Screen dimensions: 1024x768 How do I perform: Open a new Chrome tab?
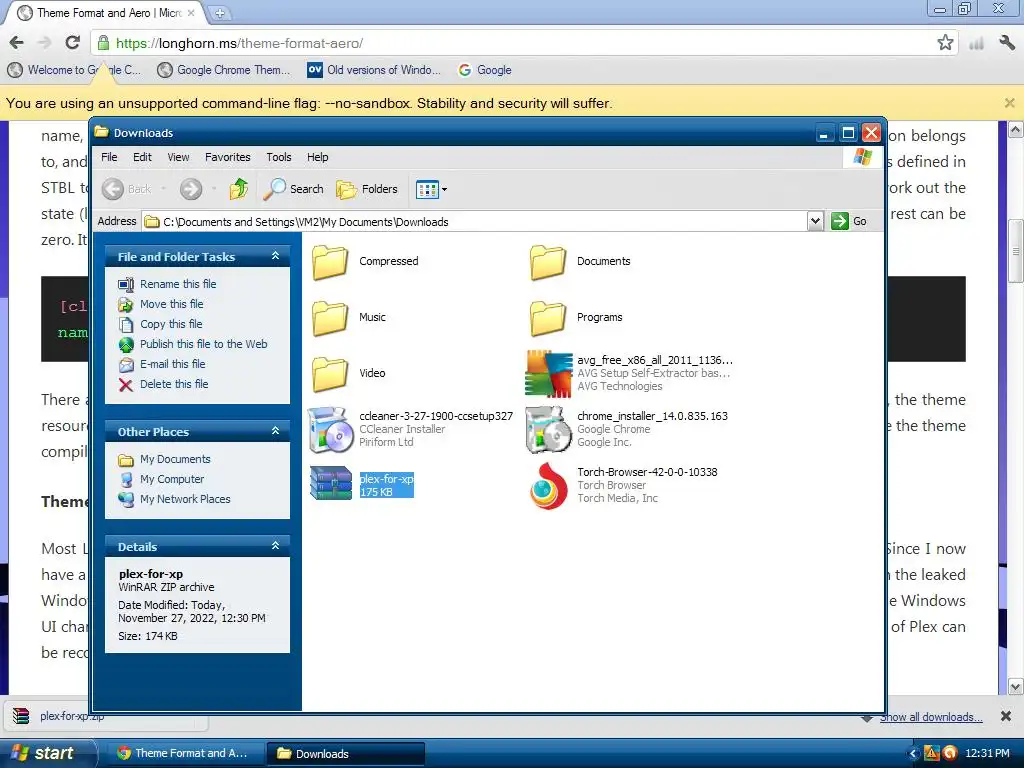click(219, 13)
